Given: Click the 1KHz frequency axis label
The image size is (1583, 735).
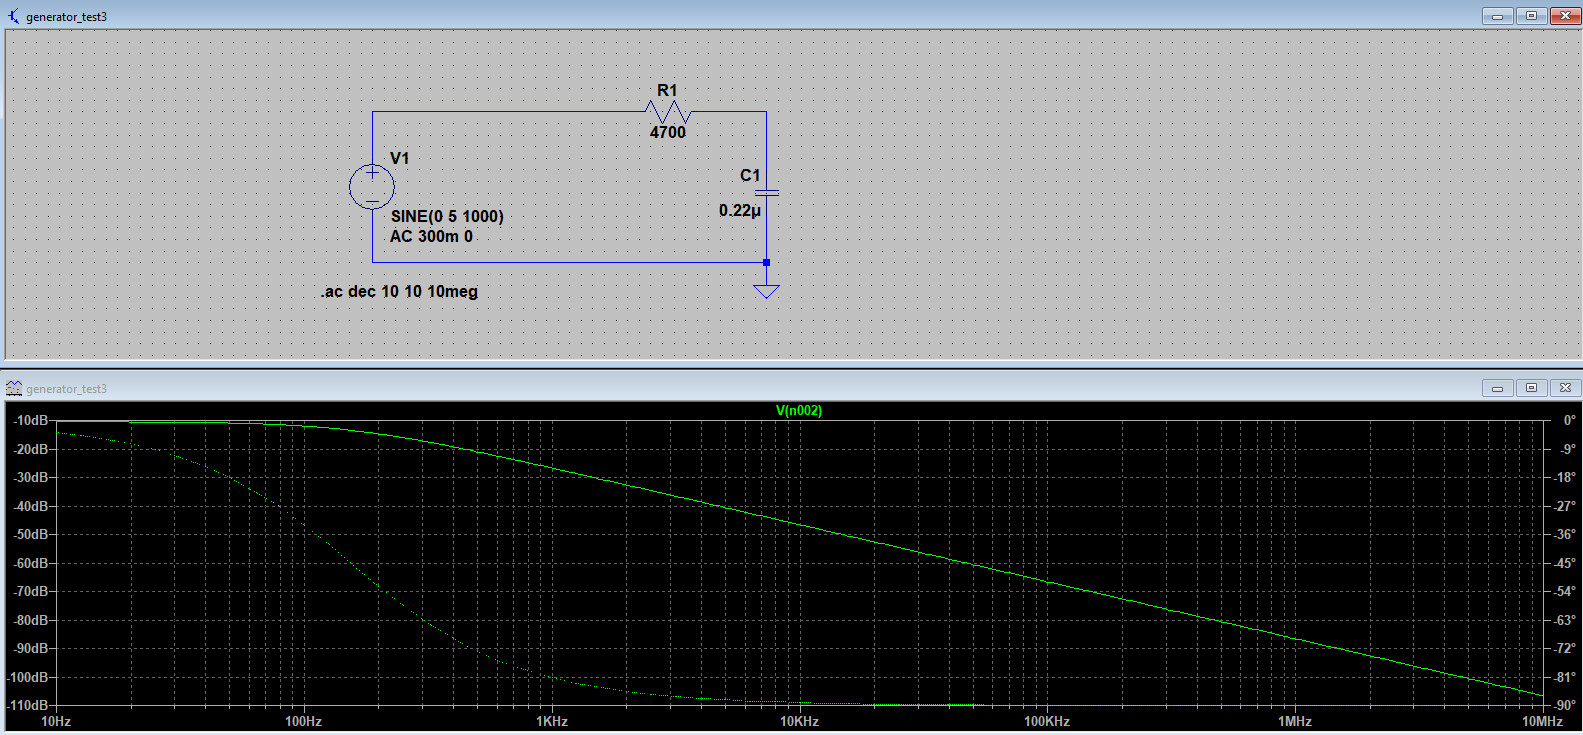Looking at the screenshot, I should pos(552,721).
